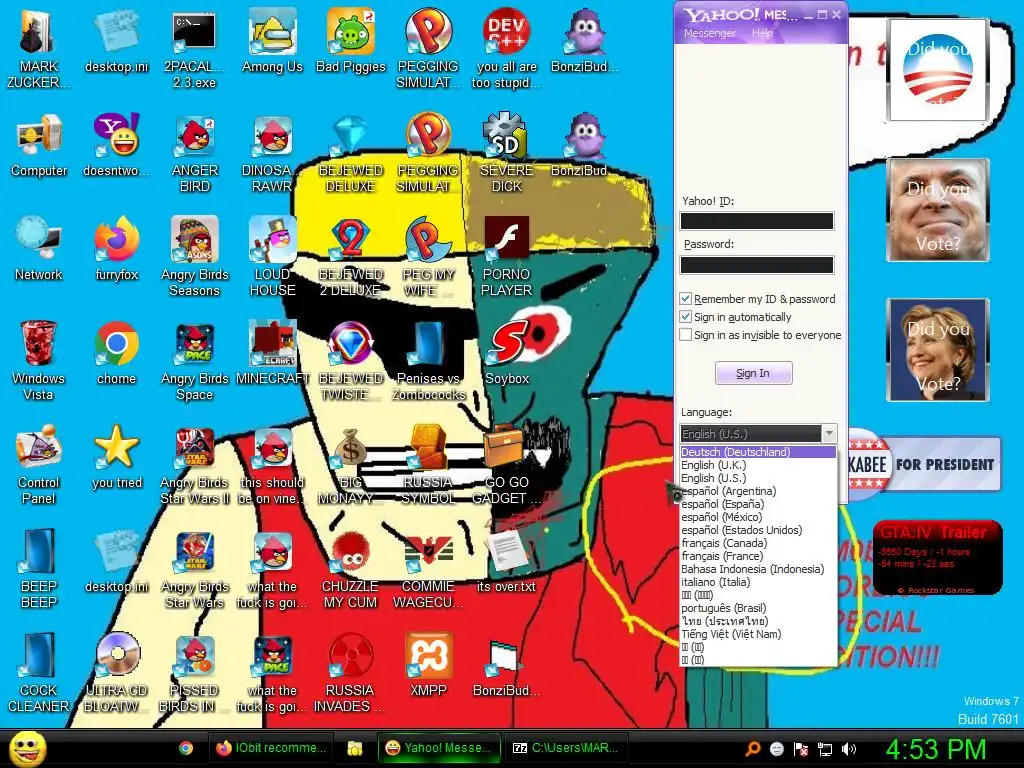This screenshot has height=768, width=1024.
Task: Open the LOUD HOUSE desktop icon
Action: pos(272,257)
